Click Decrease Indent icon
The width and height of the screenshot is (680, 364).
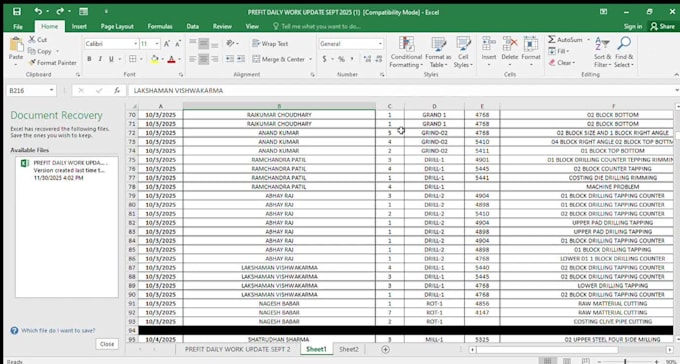[x=230, y=59]
